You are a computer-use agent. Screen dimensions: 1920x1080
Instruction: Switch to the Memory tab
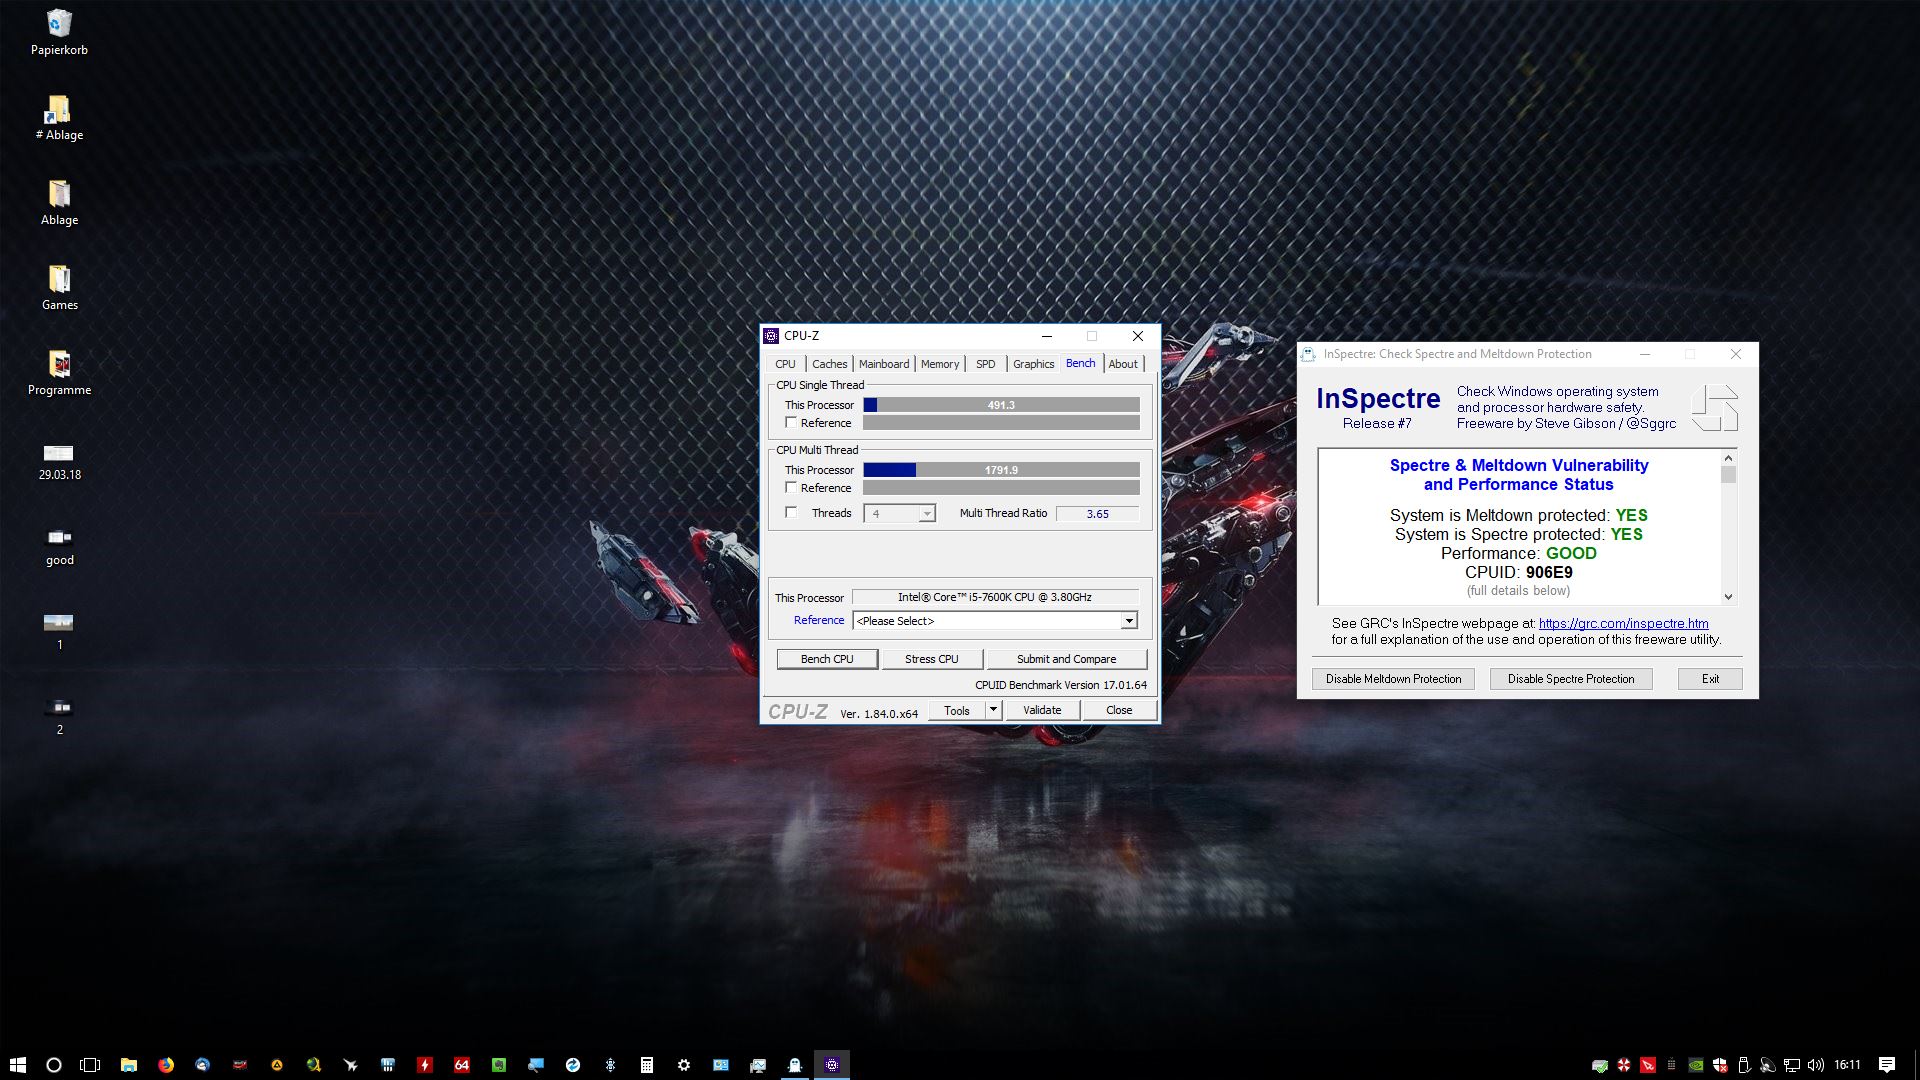click(x=939, y=364)
